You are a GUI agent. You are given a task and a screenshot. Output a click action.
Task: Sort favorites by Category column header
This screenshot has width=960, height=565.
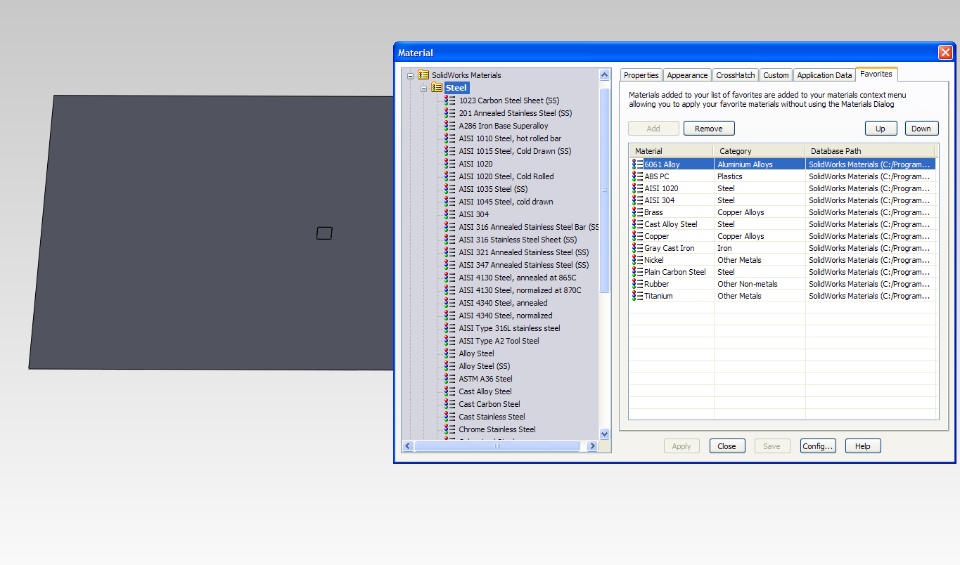tap(759, 151)
